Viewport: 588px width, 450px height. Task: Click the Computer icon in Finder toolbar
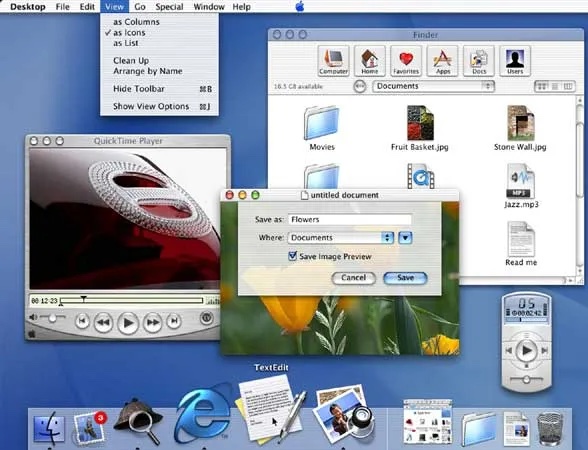[x=333, y=61]
